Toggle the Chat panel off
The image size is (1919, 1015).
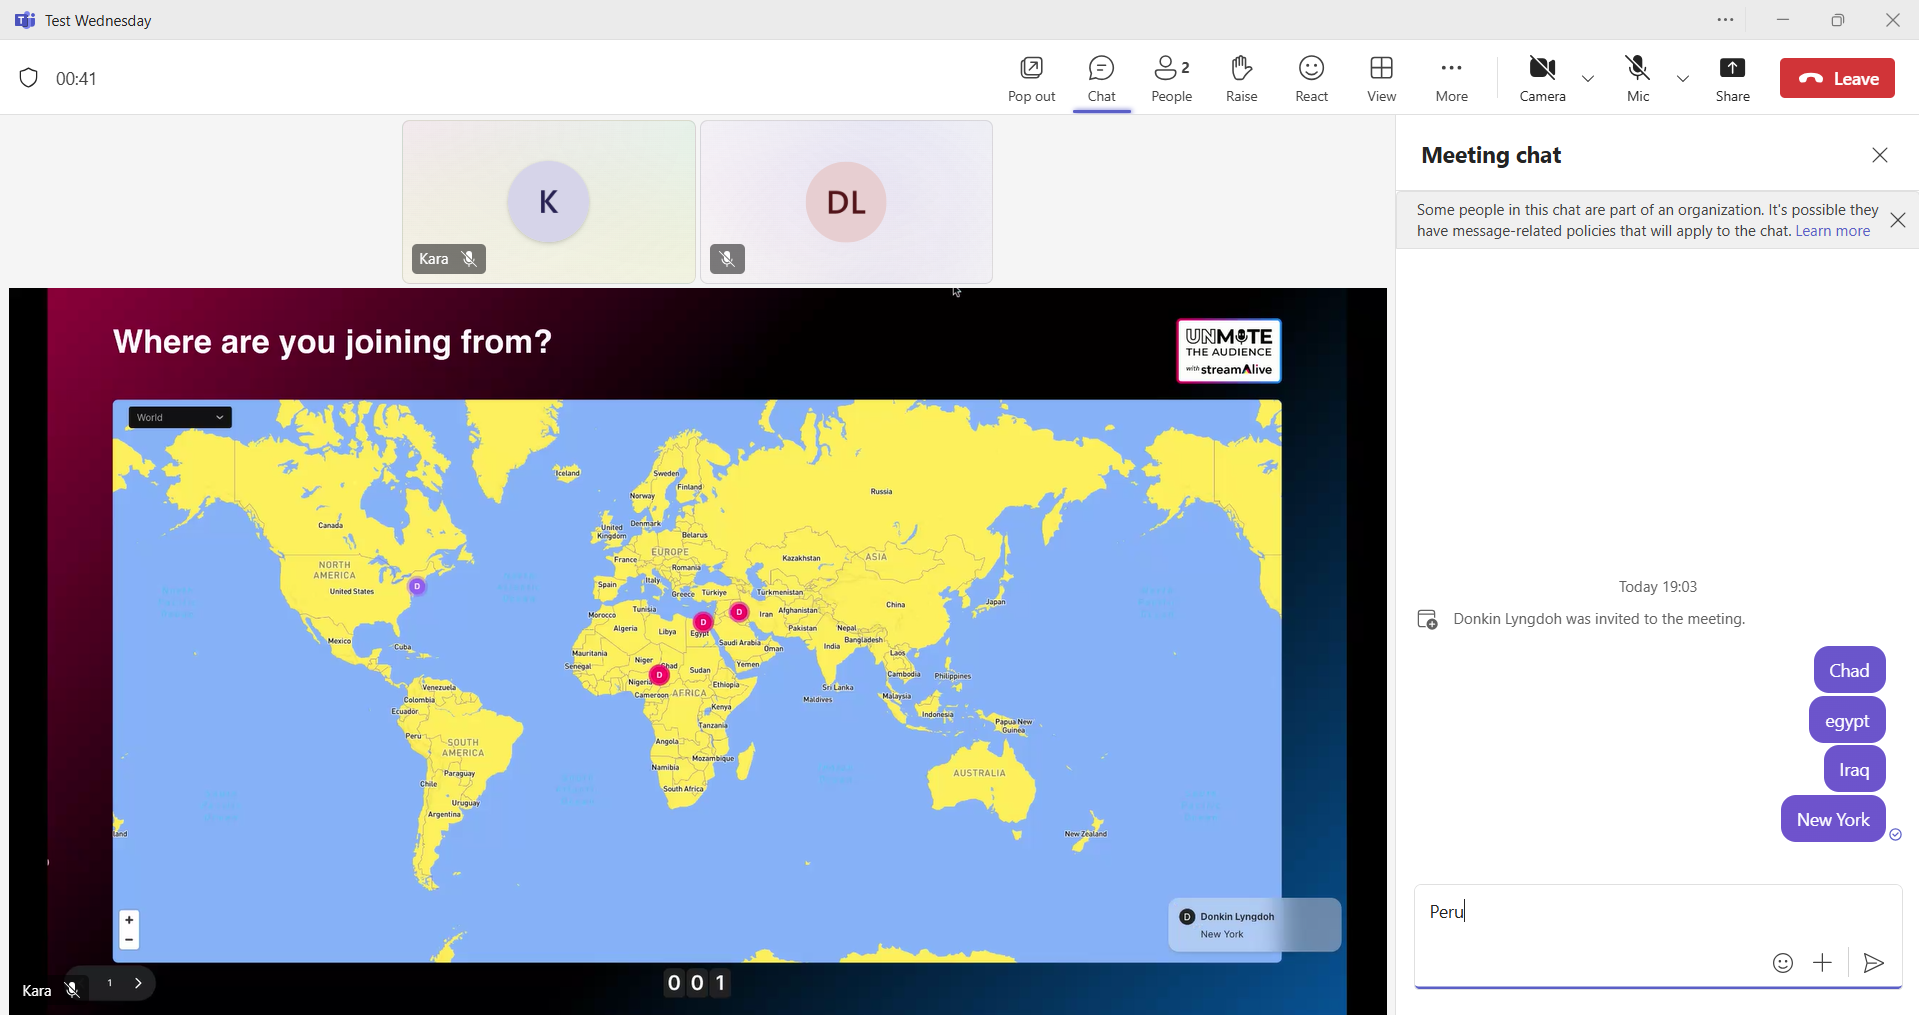point(1101,79)
